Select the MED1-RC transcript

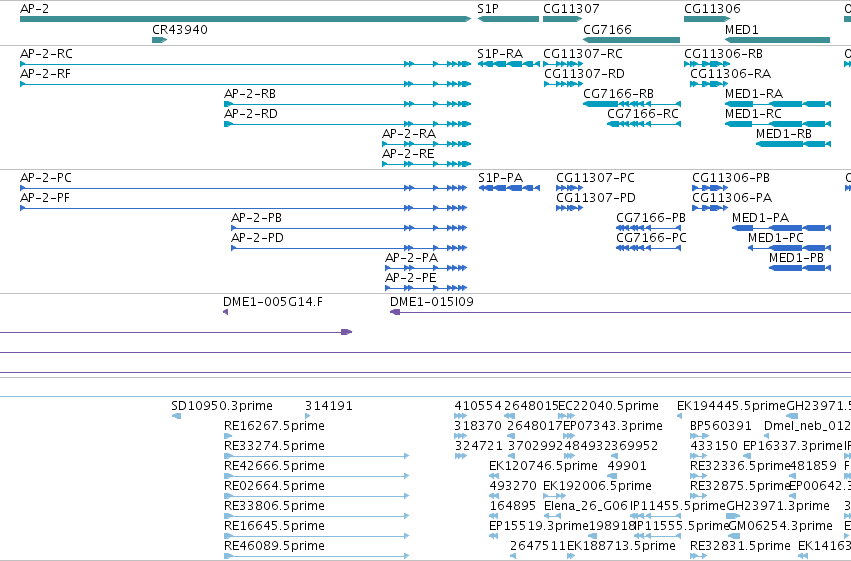(x=778, y=124)
